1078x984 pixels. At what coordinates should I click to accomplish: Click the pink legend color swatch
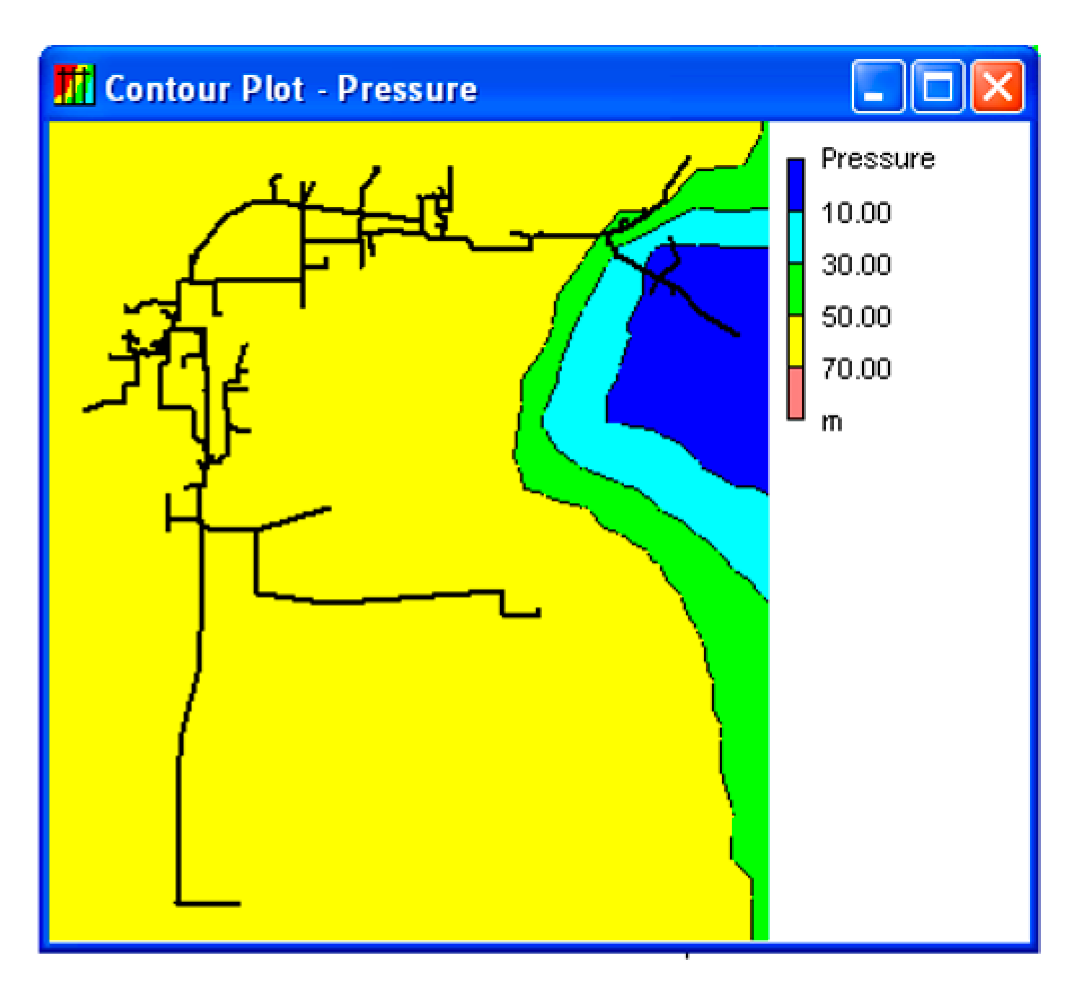pyautogui.click(x=795, y=393)
